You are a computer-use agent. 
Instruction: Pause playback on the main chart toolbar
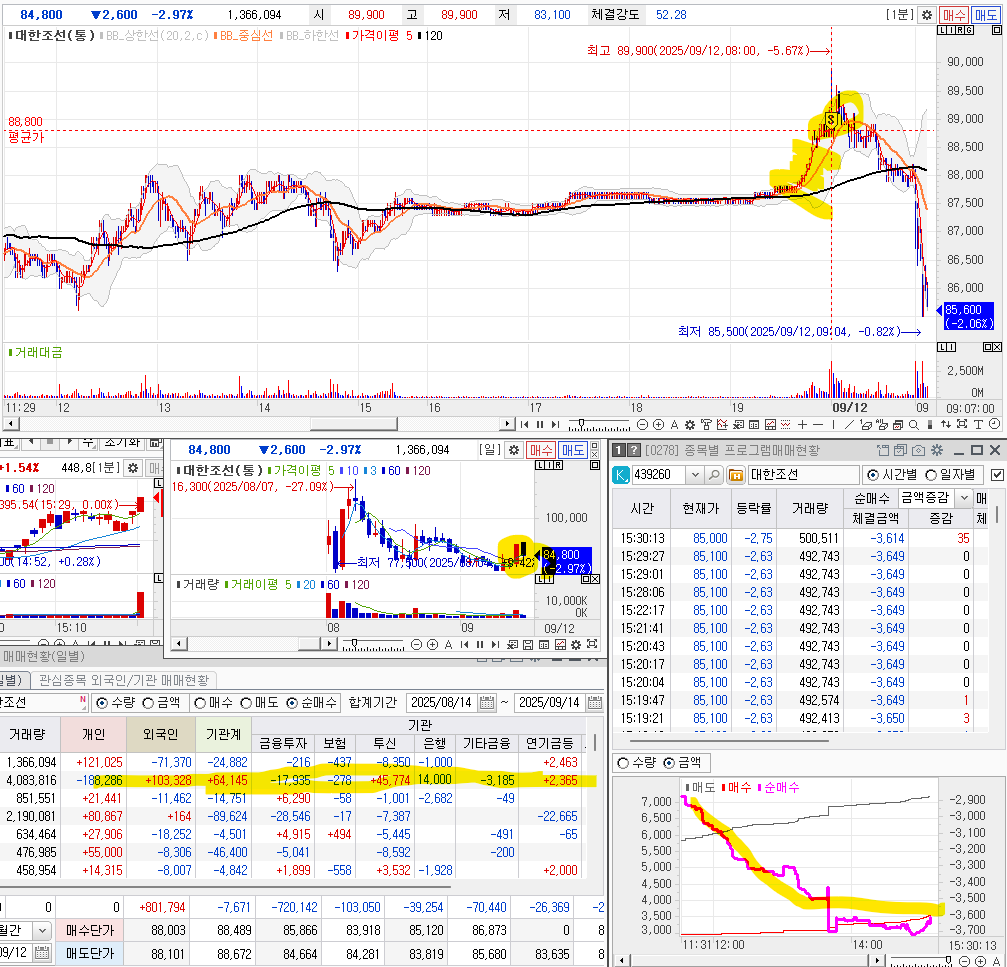click(x=539, y=424)
